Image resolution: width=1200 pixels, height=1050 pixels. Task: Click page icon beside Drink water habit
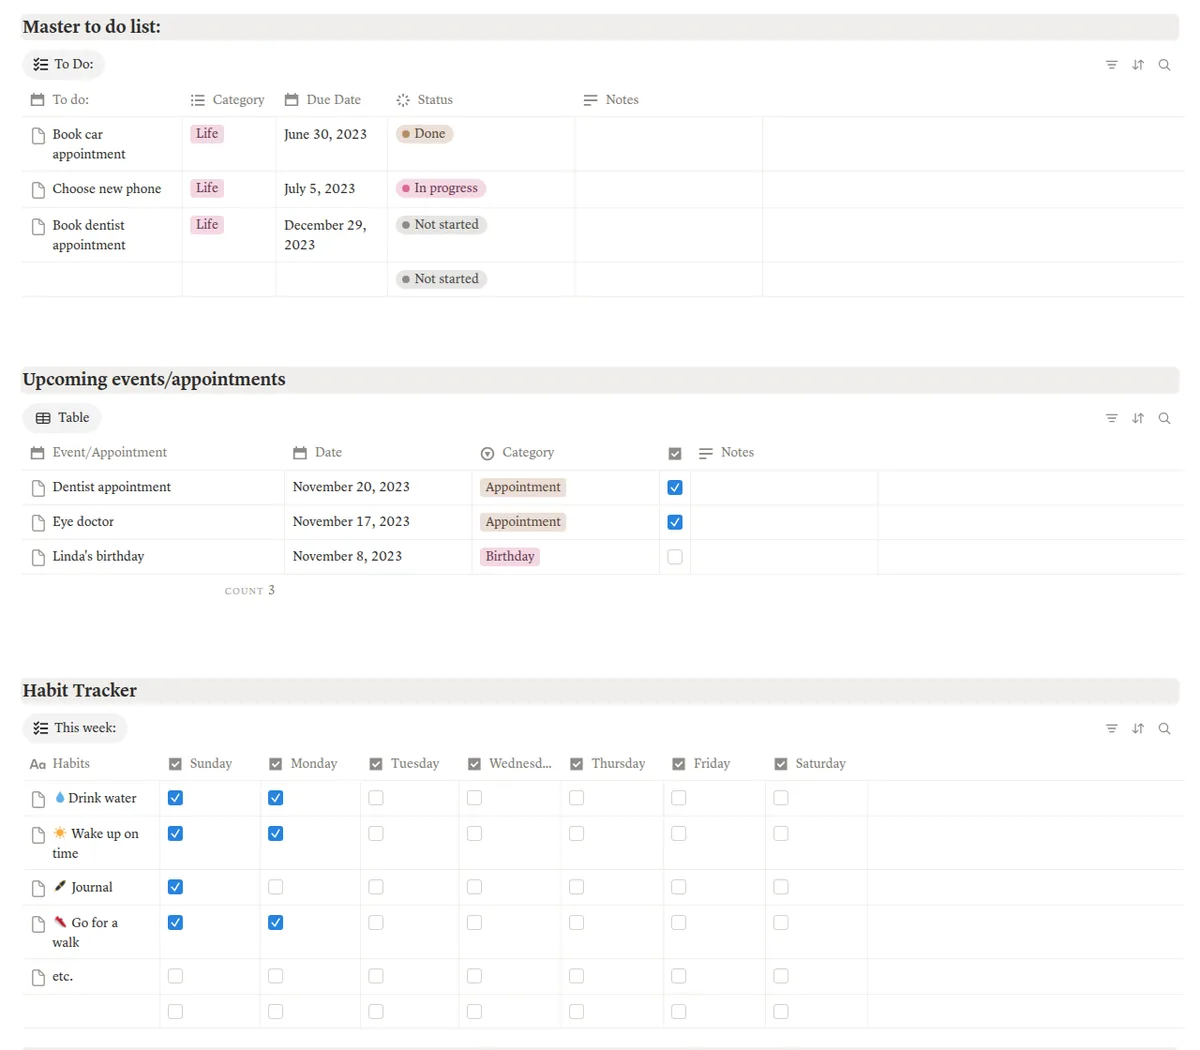38,799
